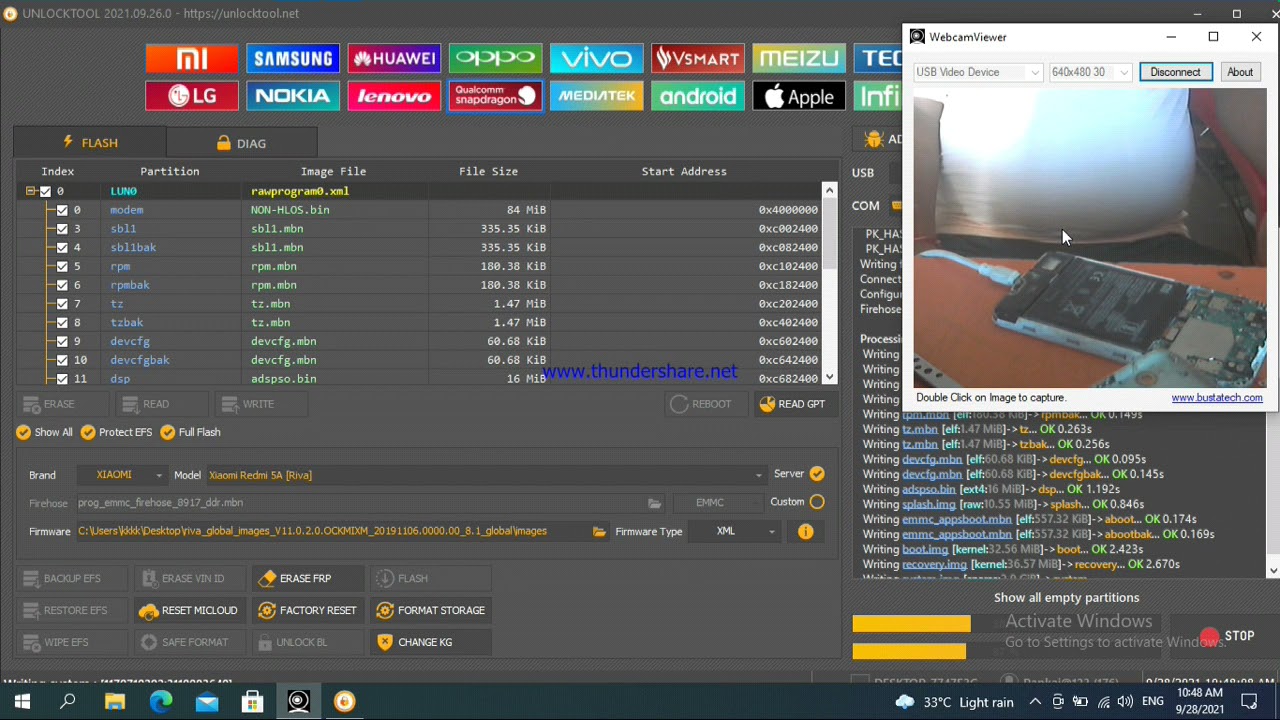Select the Mi brand logo
Screen dimensions: 1280x720
pyautogui.click(x=192, y=59)
